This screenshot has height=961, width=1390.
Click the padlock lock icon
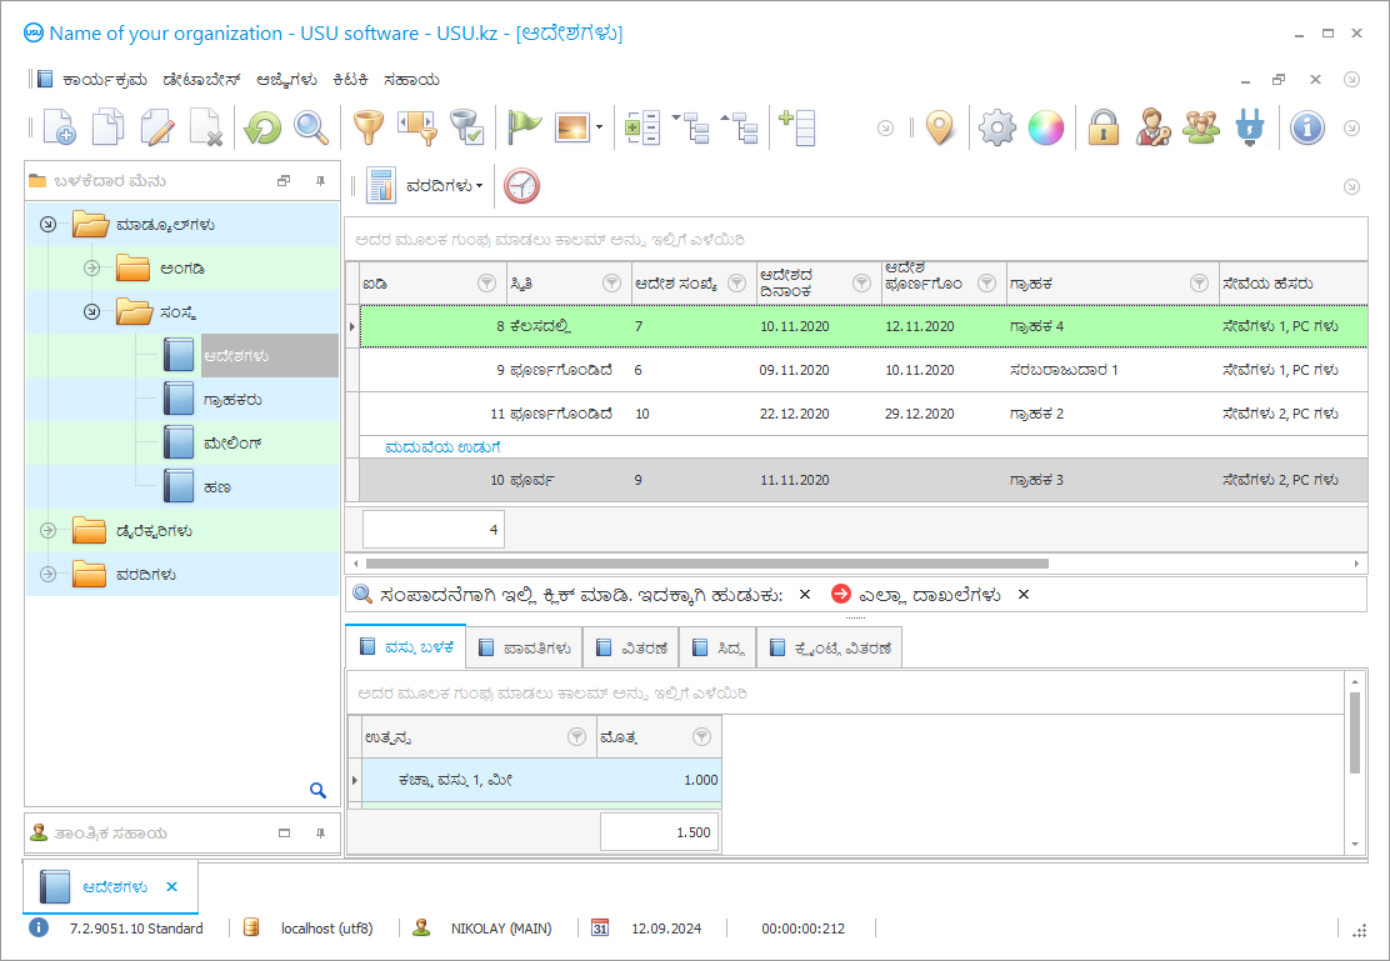tap(1103, 128)
